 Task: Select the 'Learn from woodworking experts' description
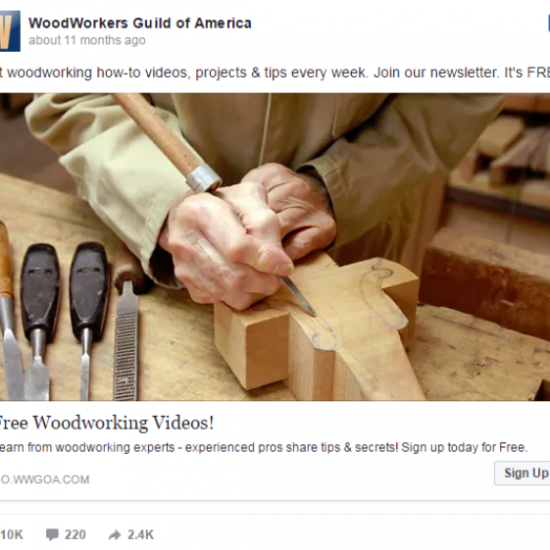point(264,448)
